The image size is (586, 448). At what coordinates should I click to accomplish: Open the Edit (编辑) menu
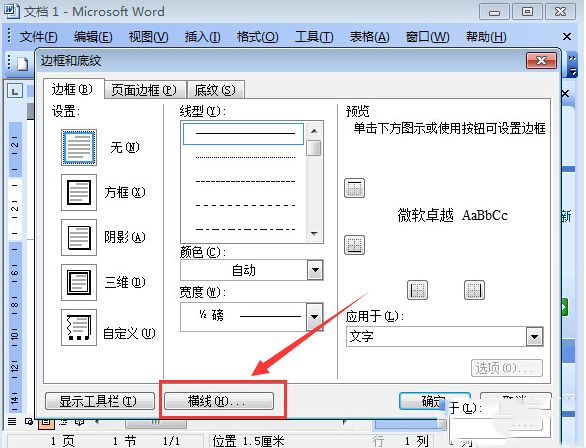[x=93, y=37]
